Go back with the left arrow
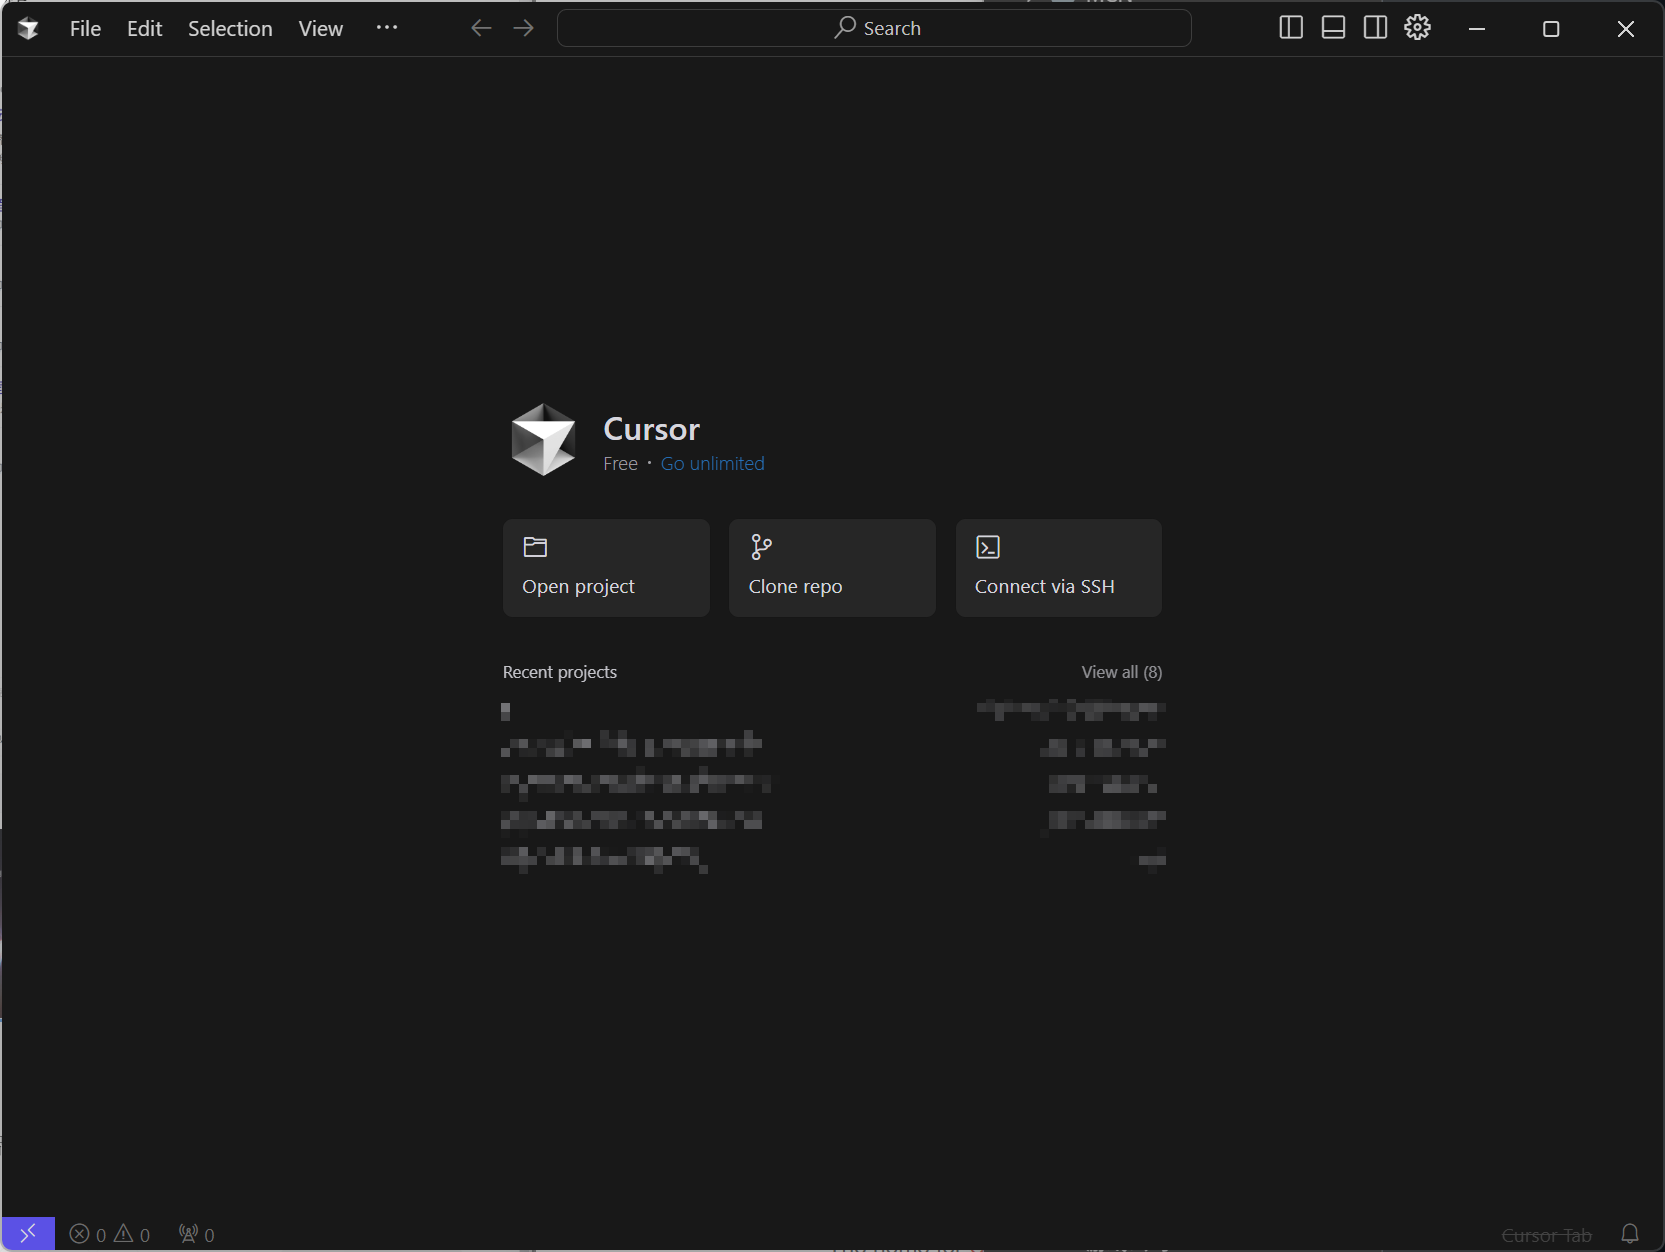 coord(481,28)
